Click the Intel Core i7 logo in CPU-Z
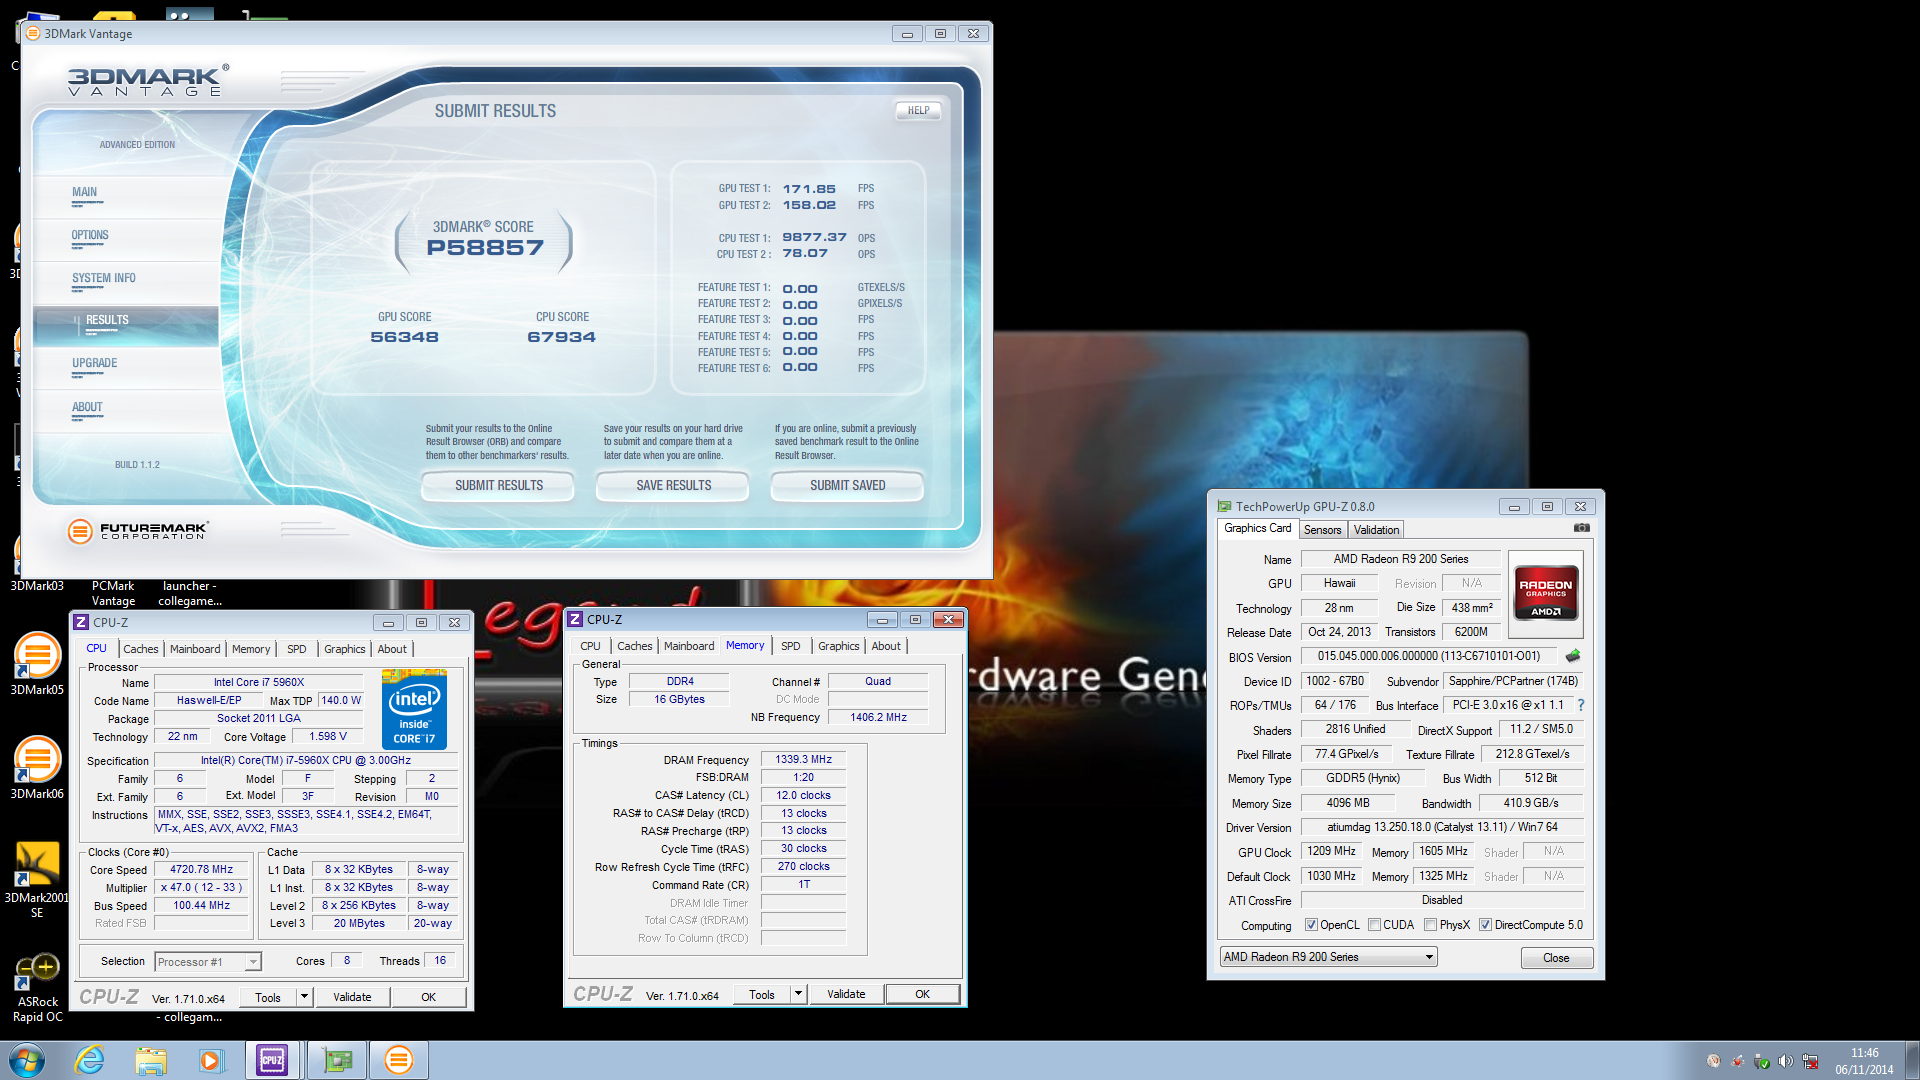The image size is (1920, 1080). 414,709
